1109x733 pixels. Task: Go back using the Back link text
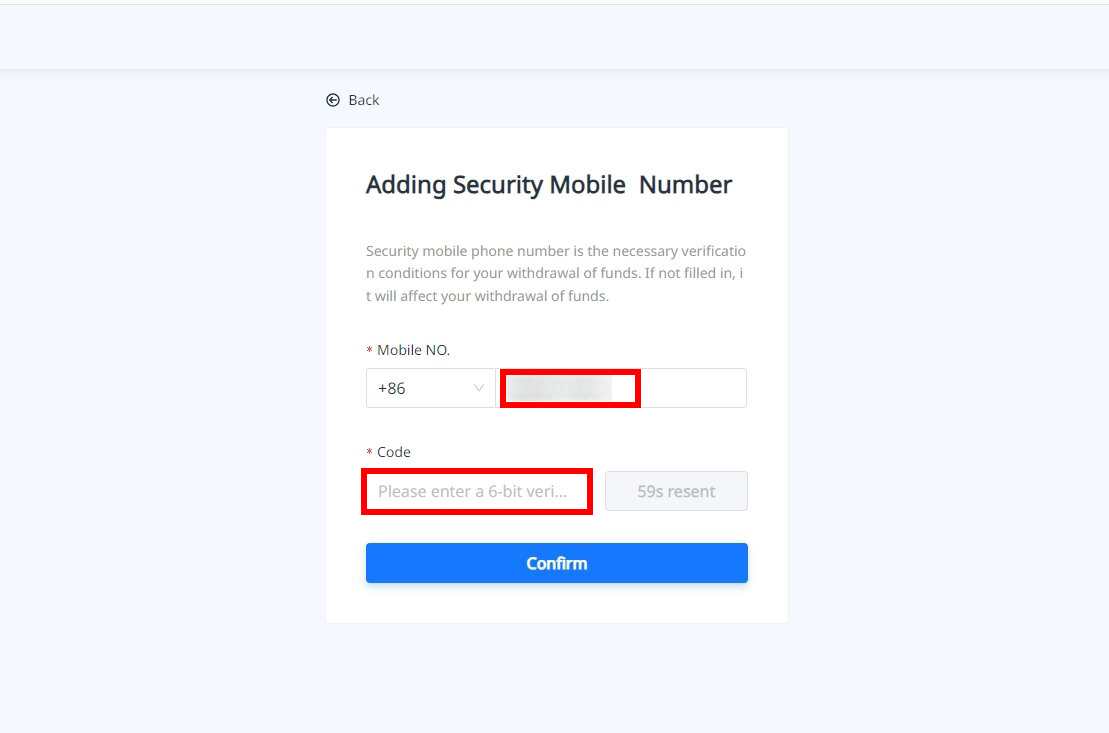pos(364,100)
